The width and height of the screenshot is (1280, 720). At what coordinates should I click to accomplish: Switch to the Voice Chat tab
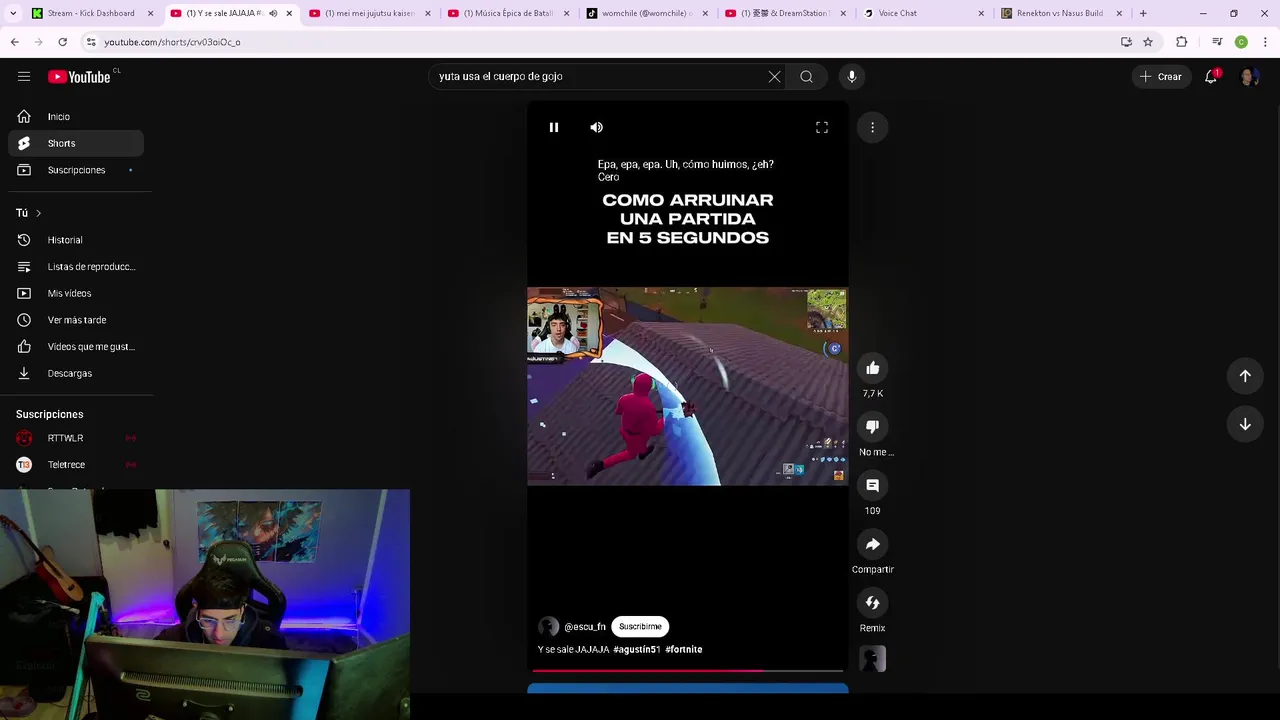(924, 13)
